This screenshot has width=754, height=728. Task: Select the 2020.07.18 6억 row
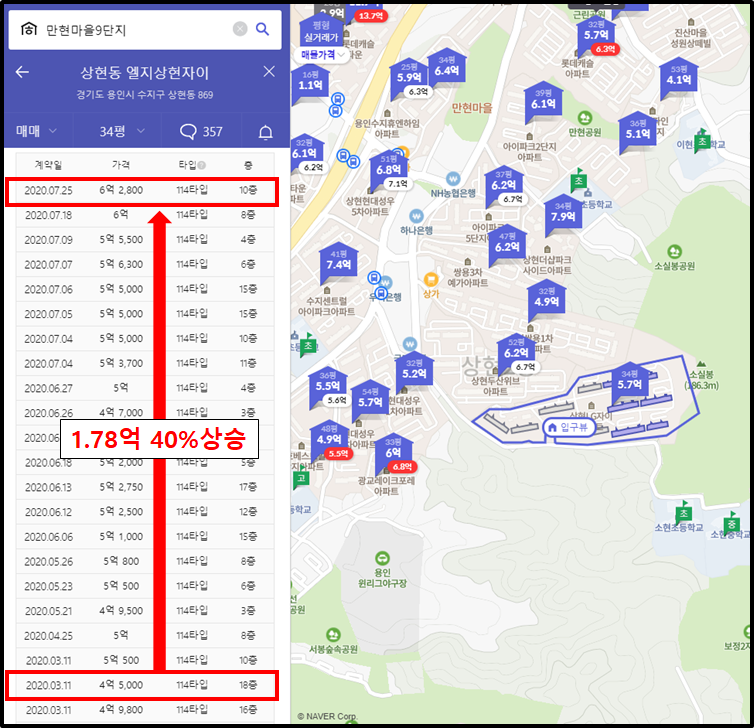145,215
